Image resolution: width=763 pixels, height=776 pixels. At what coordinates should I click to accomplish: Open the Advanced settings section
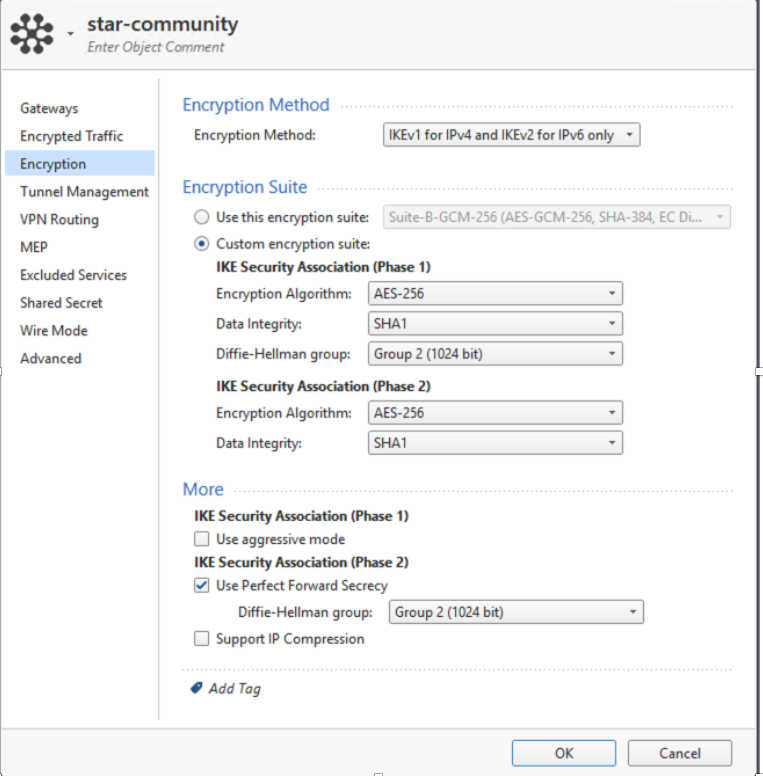tap(51, 358)
